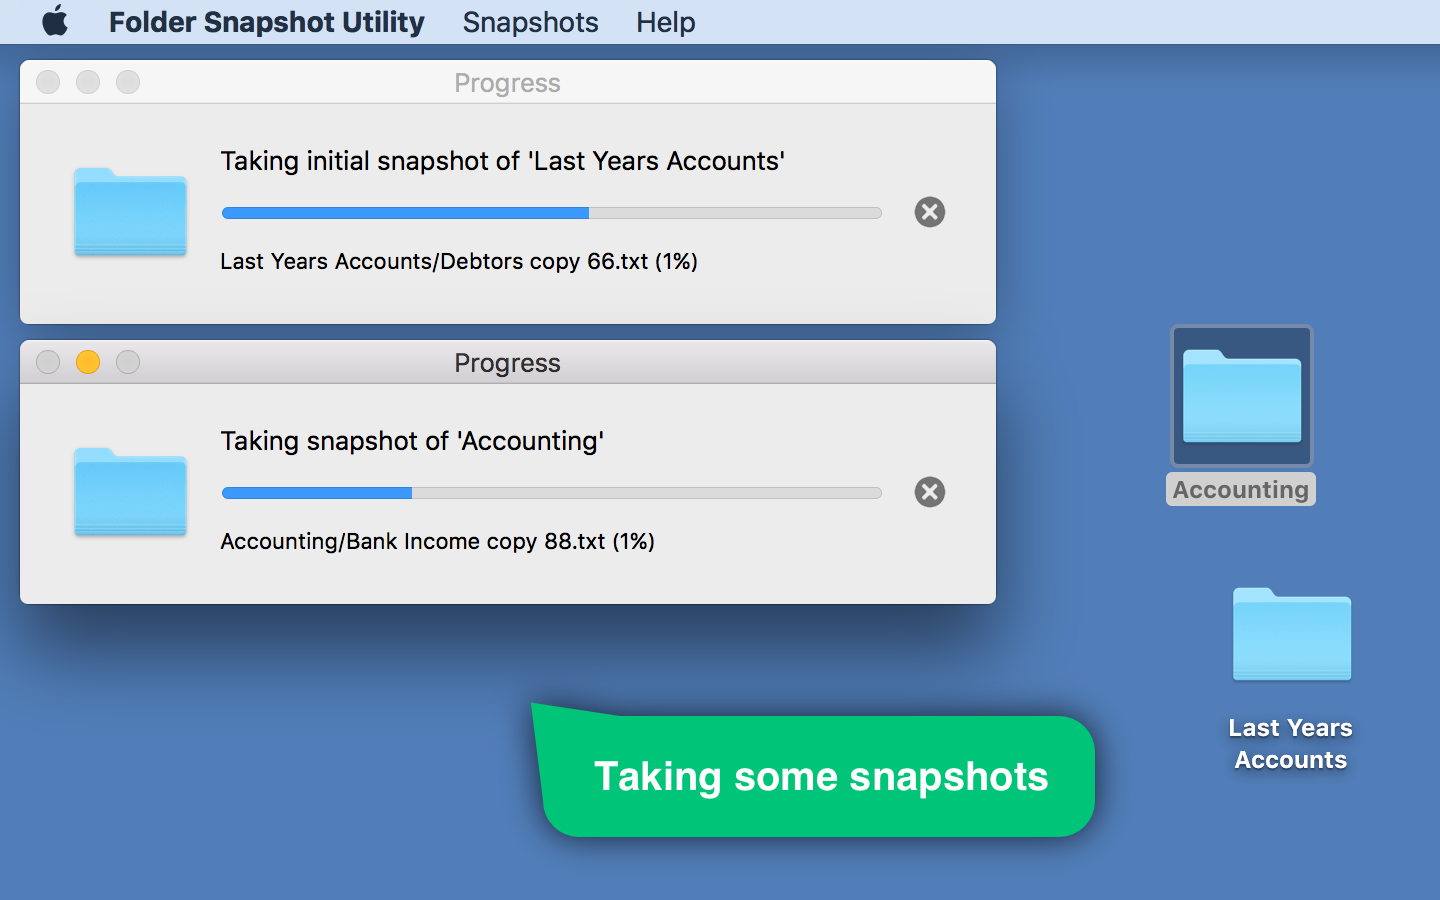Open the Apple menu
Screen dimensions: 1440x900
55,22
